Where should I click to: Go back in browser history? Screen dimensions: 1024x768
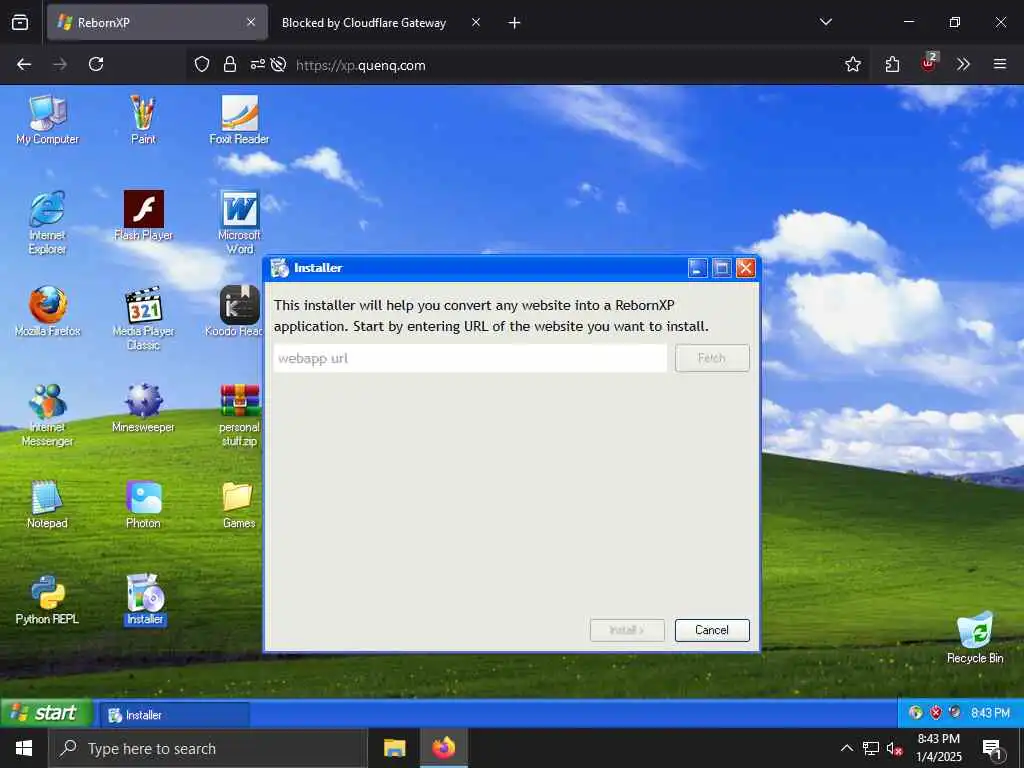point(24,64)
